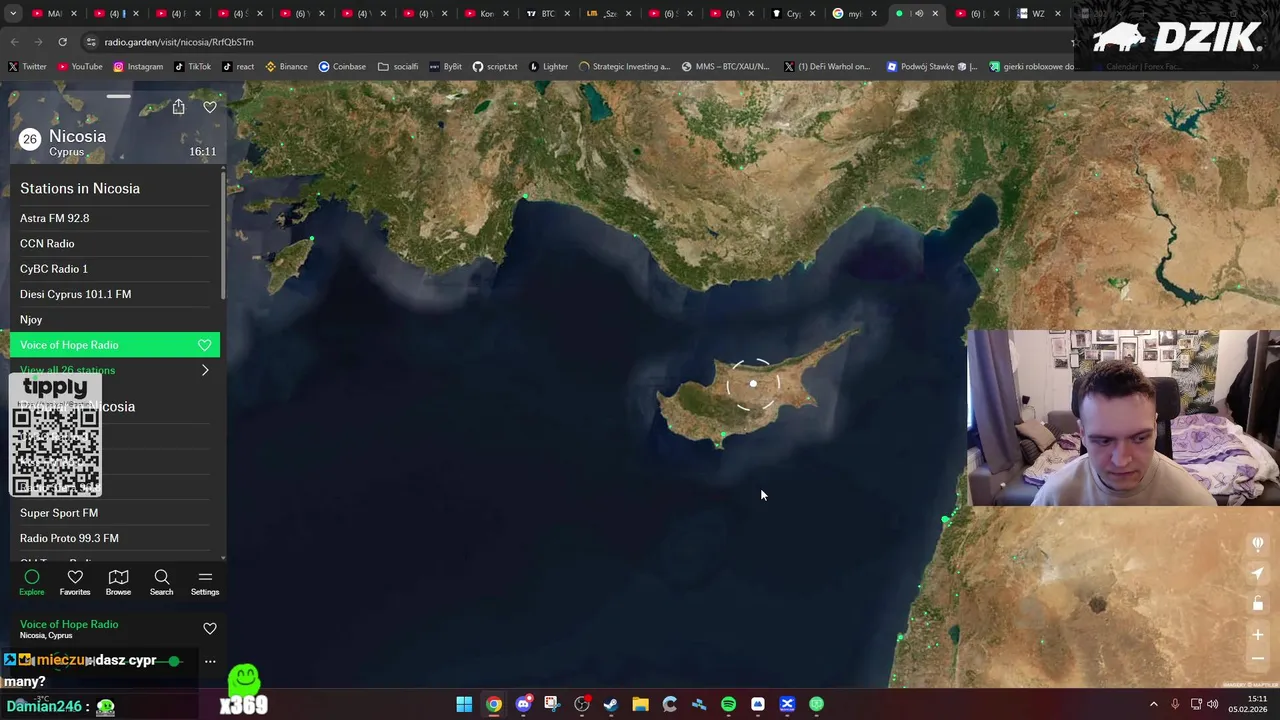Click the address bar URL

click(179, 42)
